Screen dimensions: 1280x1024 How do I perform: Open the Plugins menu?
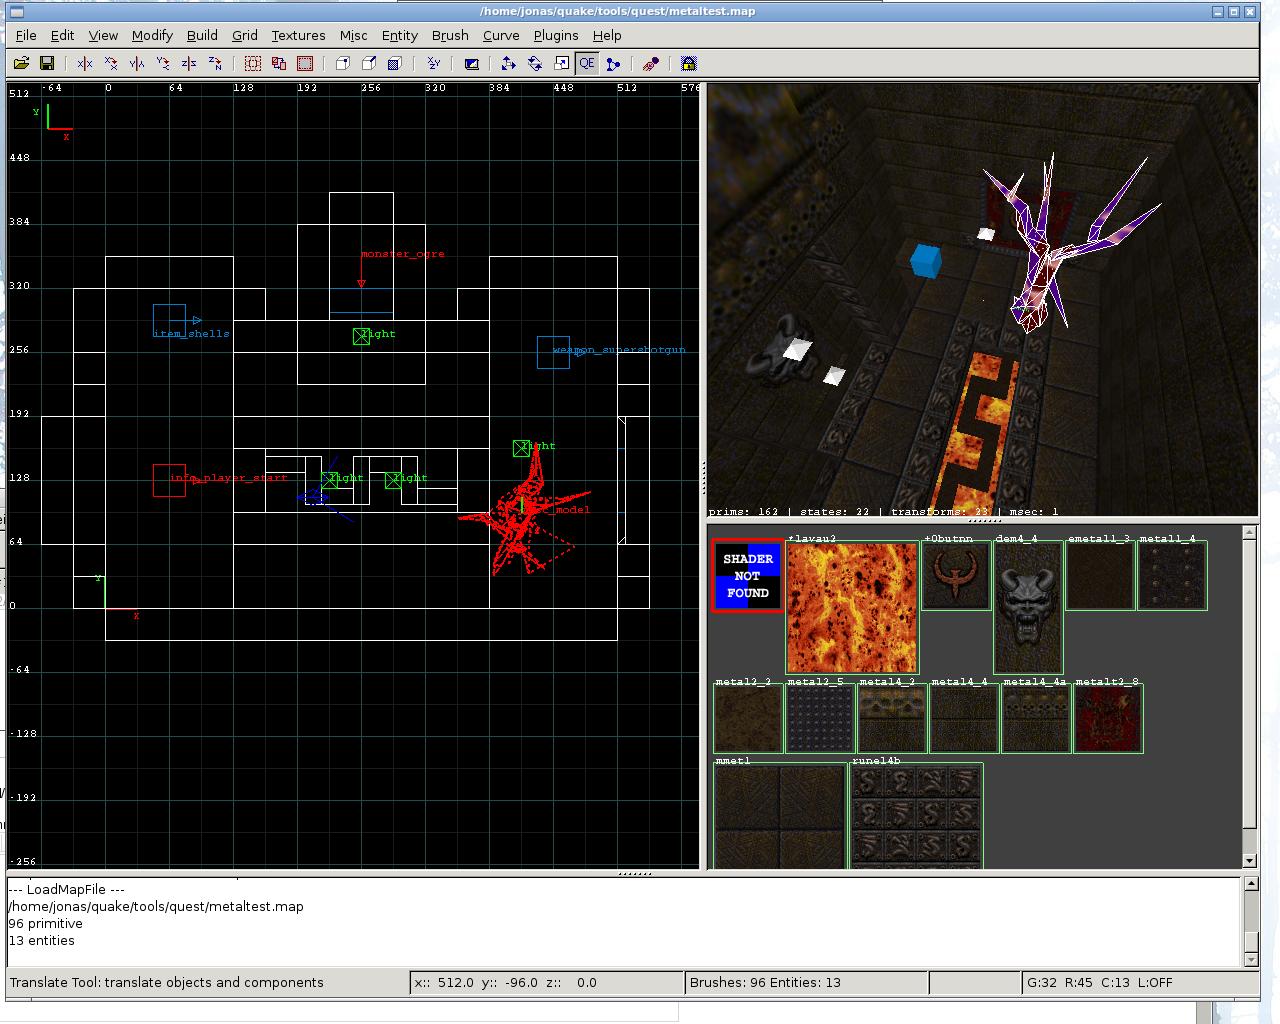point(556,35)
